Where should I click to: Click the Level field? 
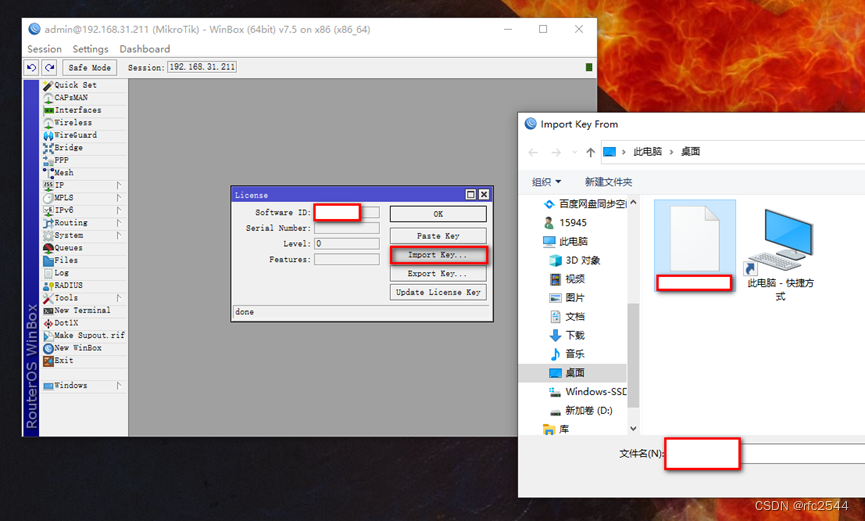(347, 243)
